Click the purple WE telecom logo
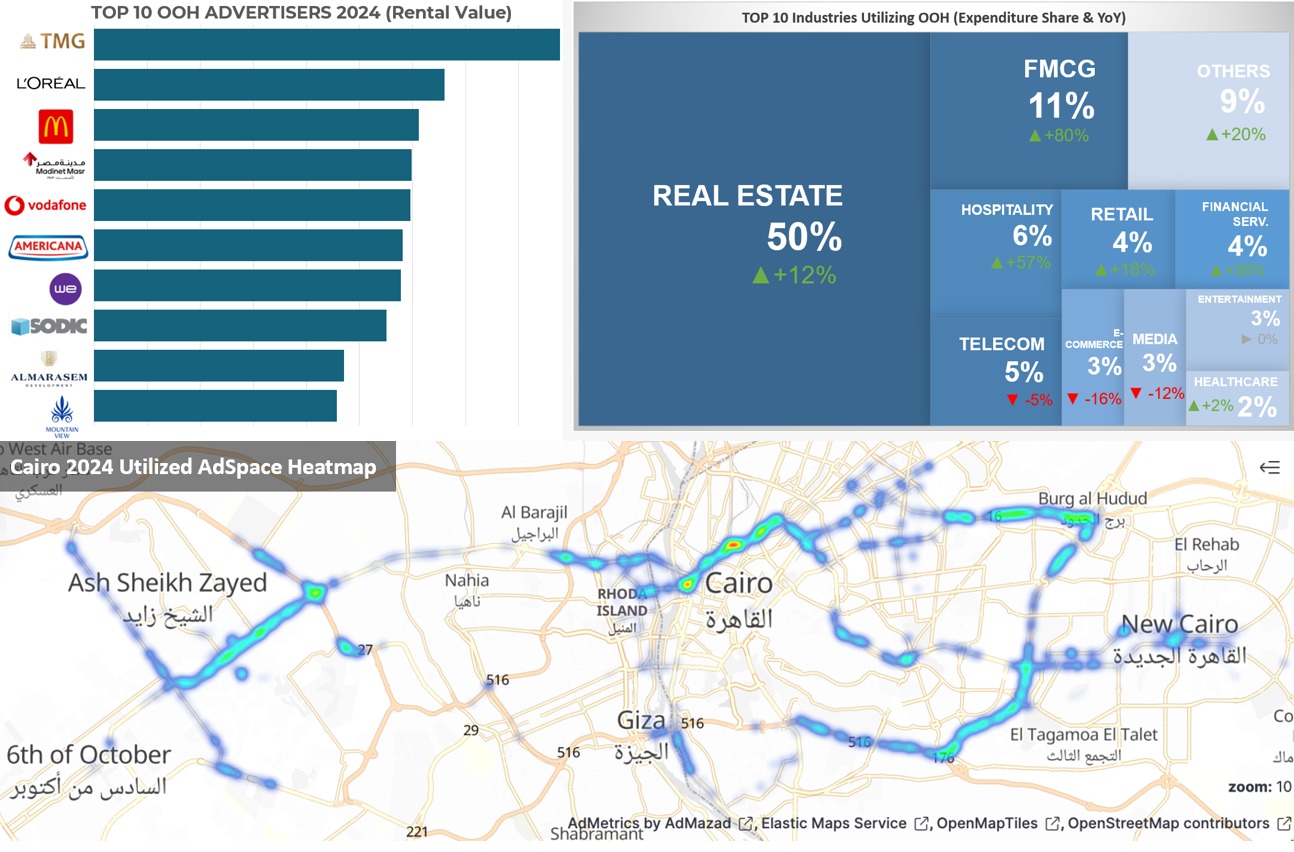Screen dimensions: 1294x852 (66, 289)
